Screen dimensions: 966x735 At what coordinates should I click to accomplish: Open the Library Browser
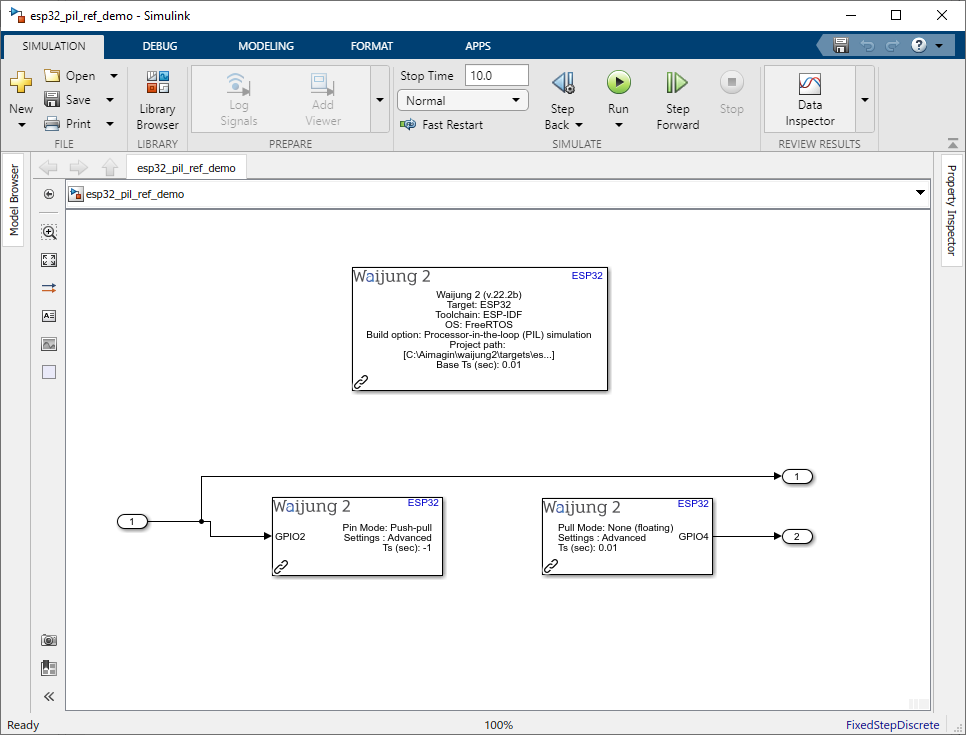(157, 100)
